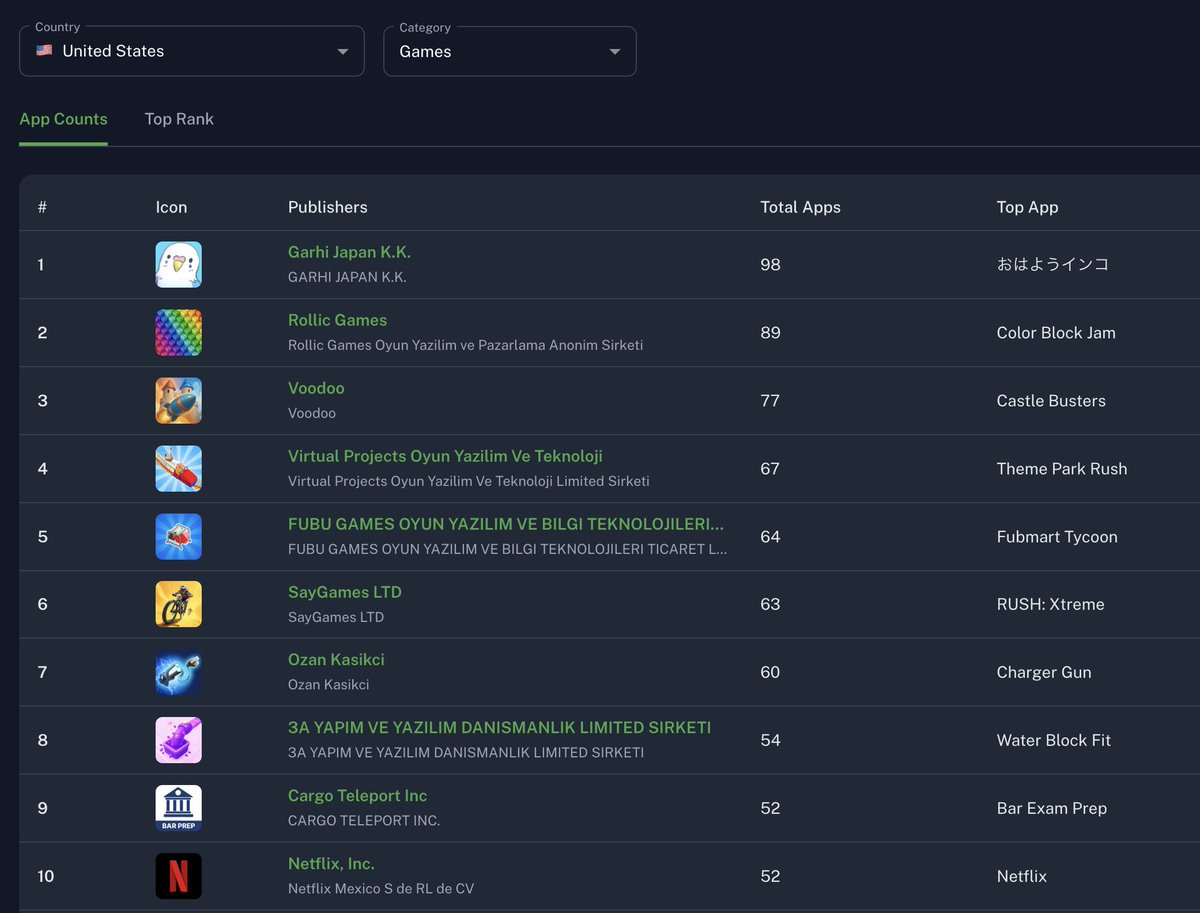Click the Category dropdown arrow
This screenshot has height=913, width=1200.
(x=615, y=52)
